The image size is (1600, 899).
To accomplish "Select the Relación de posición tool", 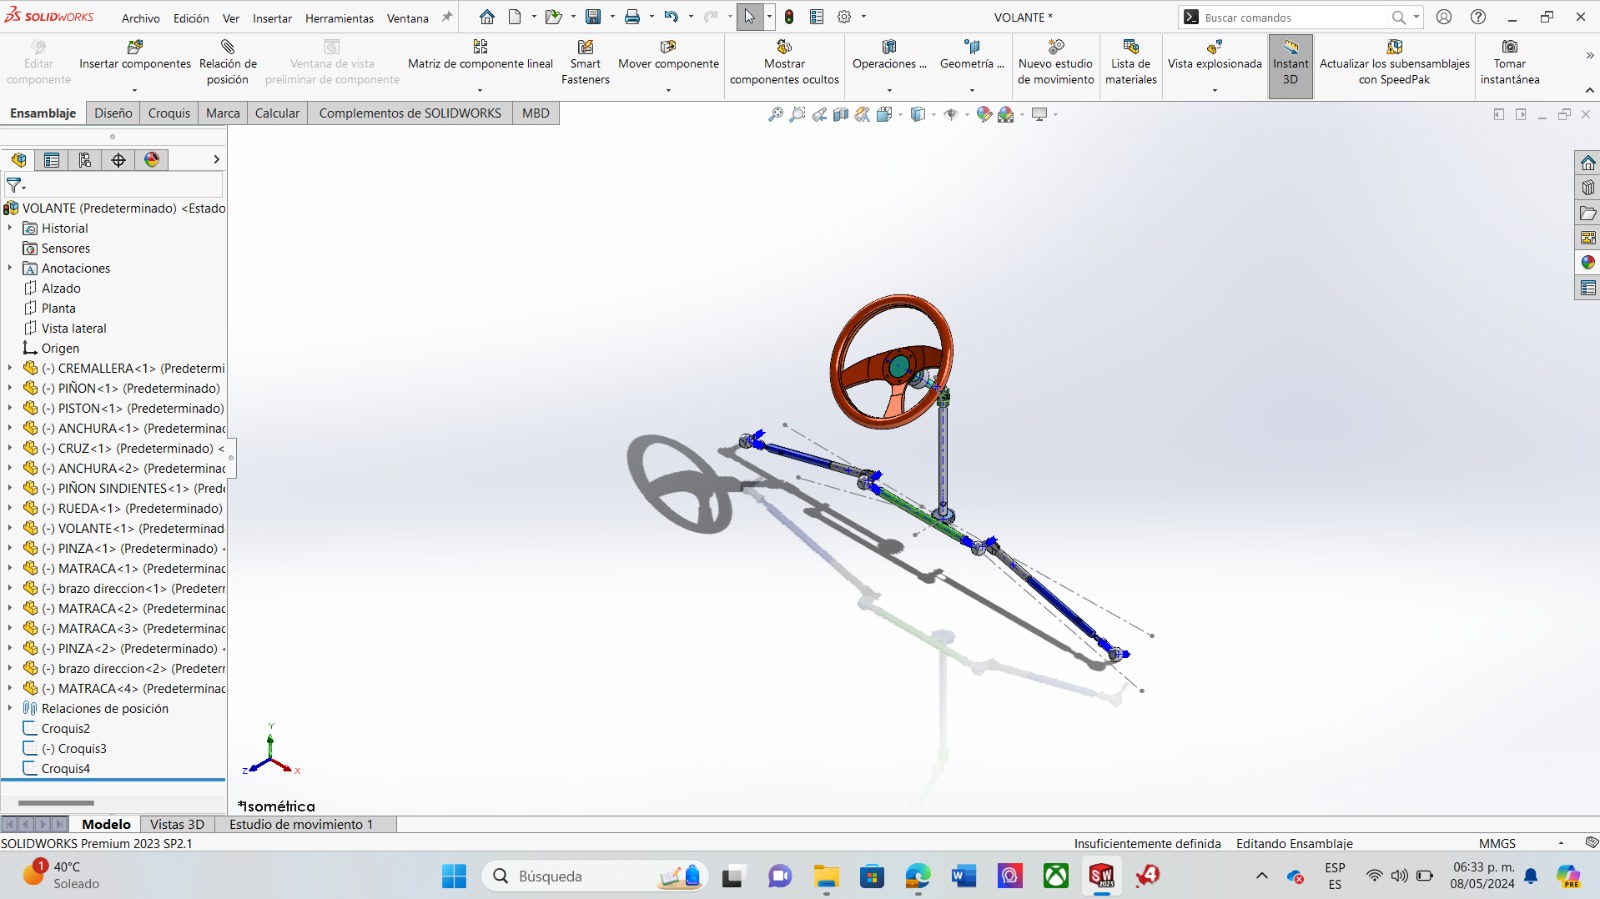I will coord(227,47).
